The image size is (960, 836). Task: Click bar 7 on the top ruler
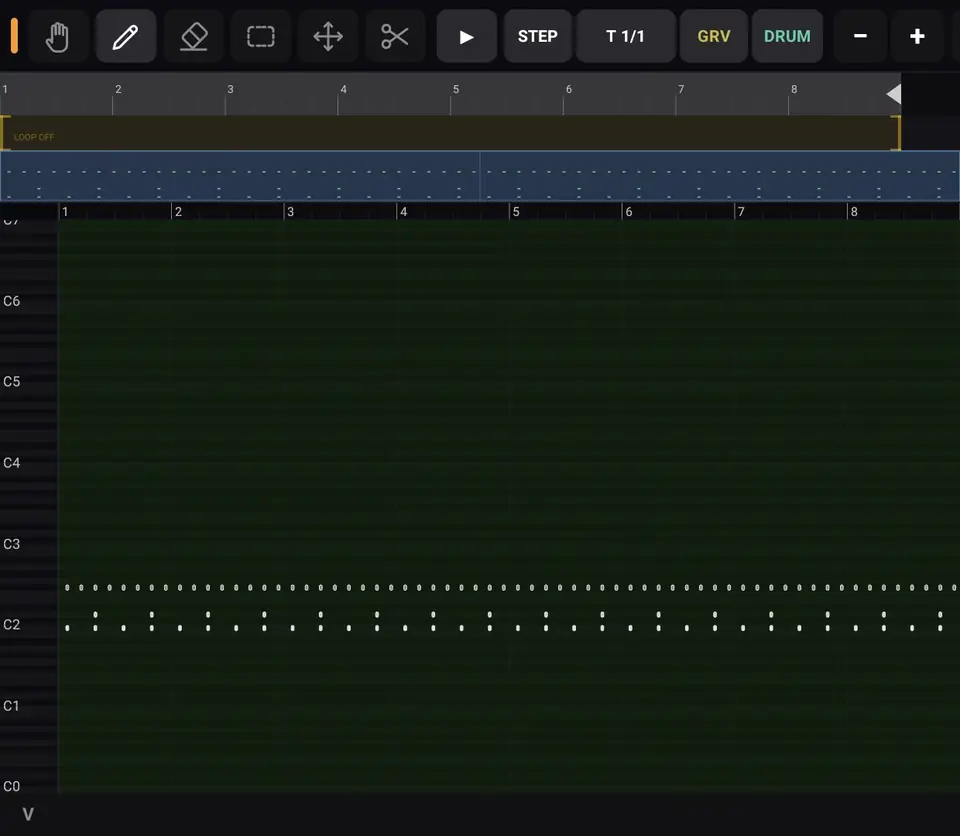[681, 89]
